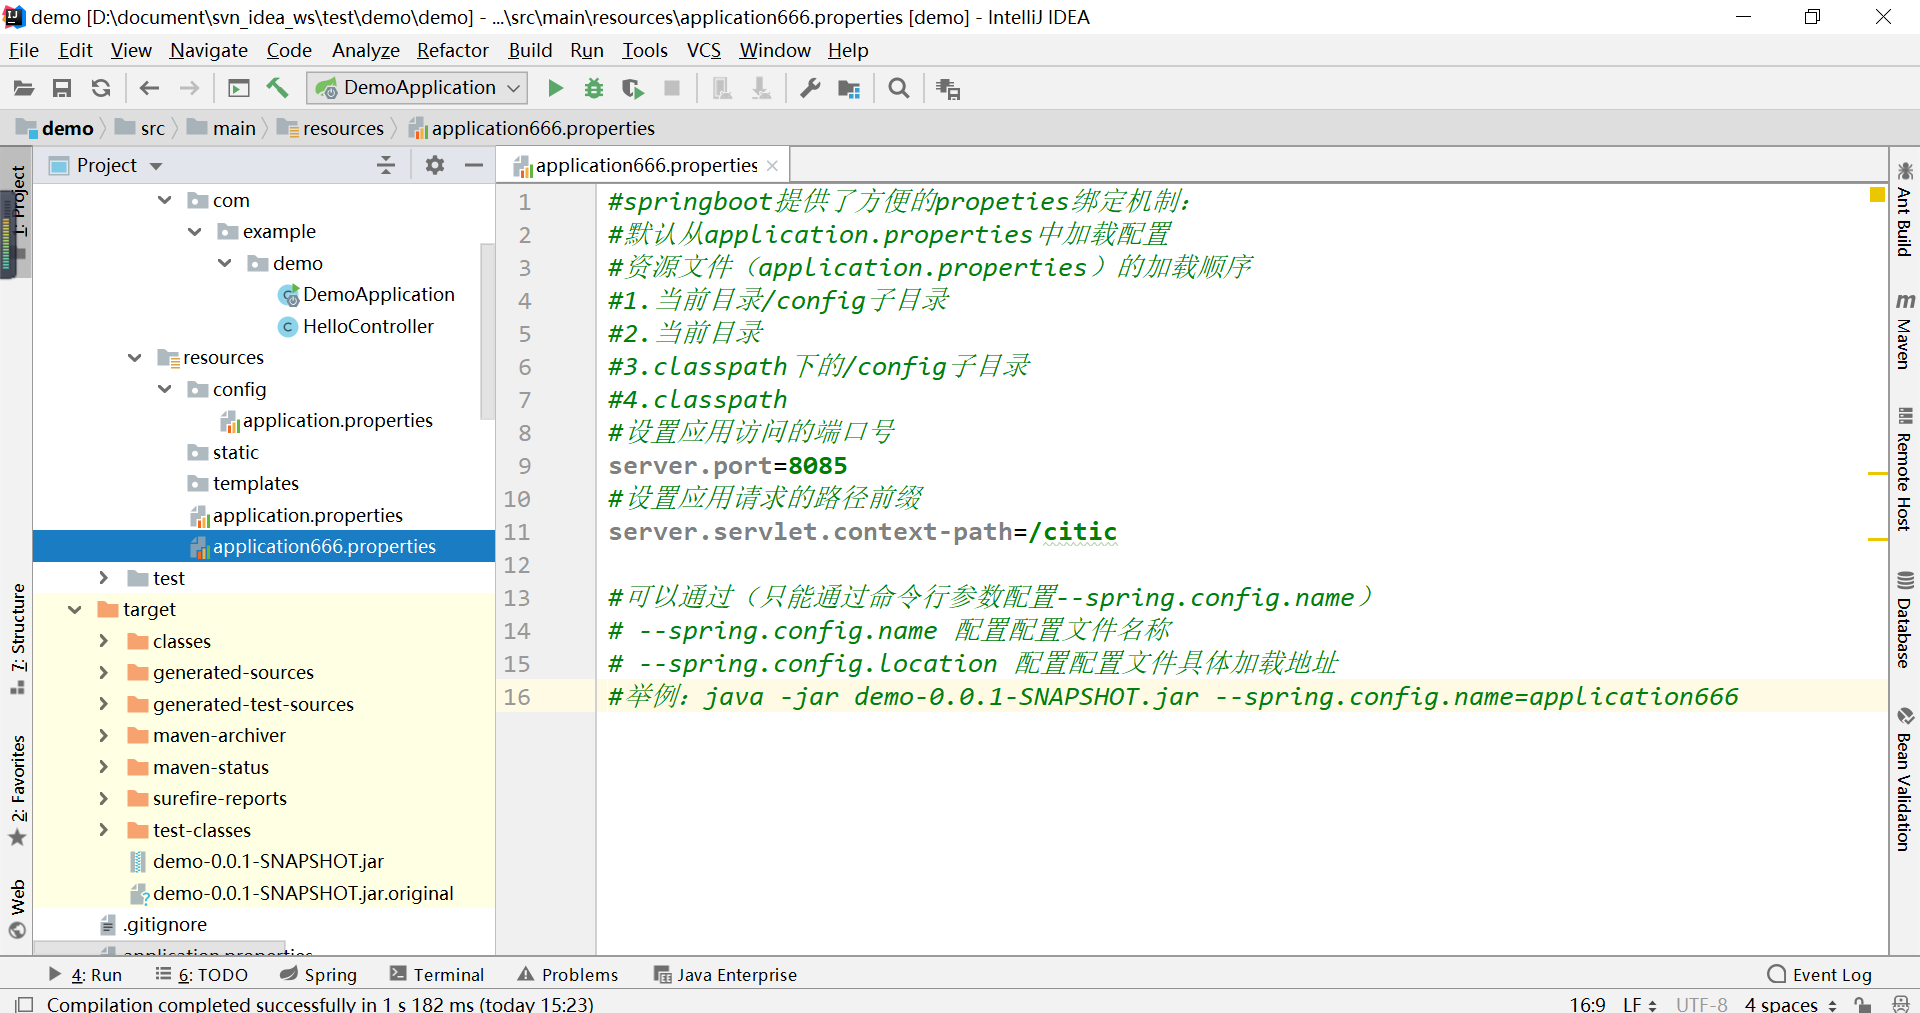Open the Event Log
The width and height of the screenshot is (1920, 1013).
pyautogui.click(x=1830, y=973)
